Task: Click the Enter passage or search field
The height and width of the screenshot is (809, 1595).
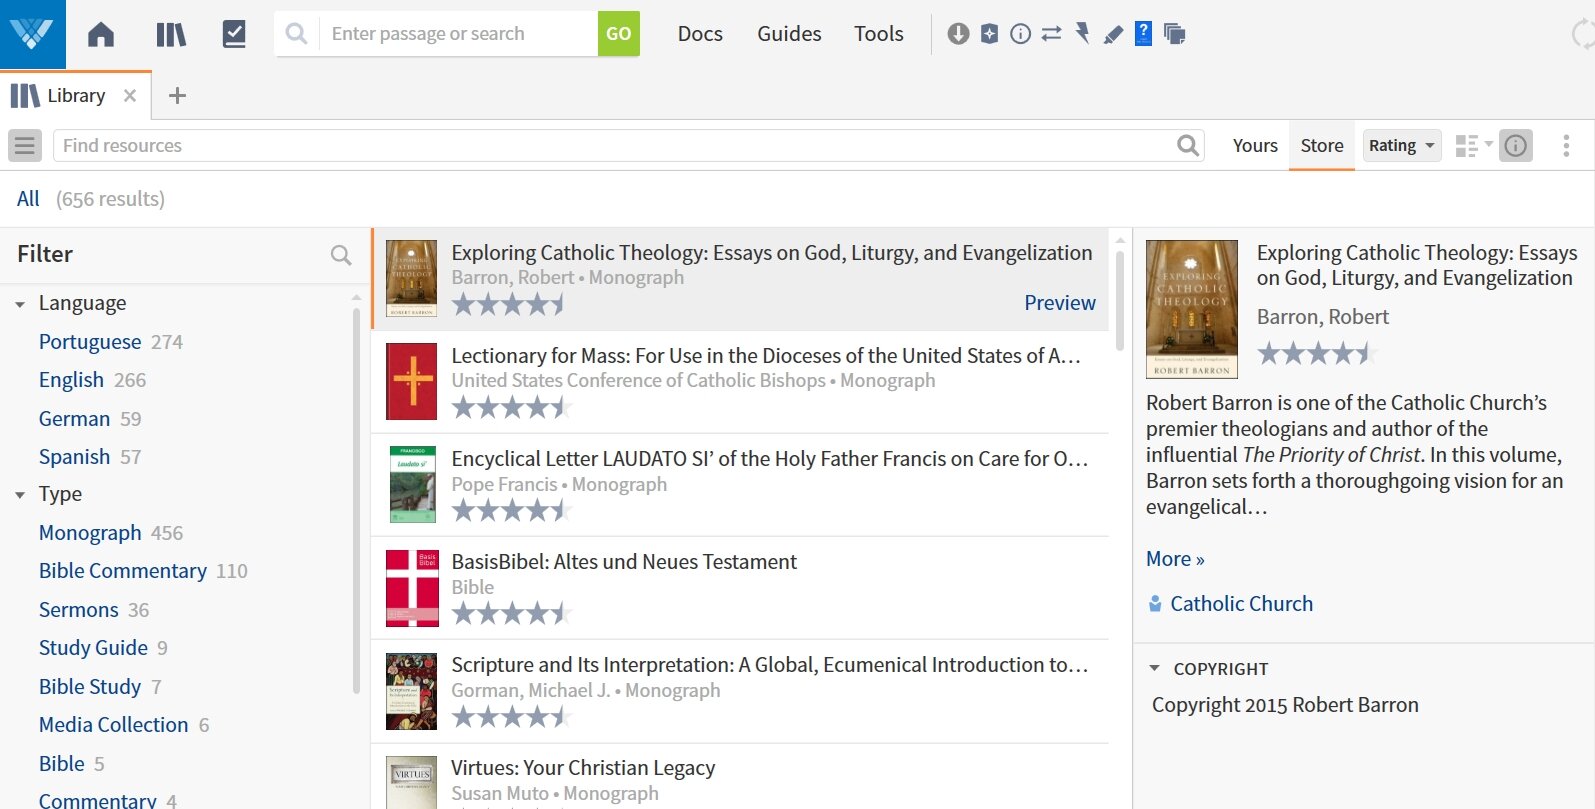Action: pos(458,34)
